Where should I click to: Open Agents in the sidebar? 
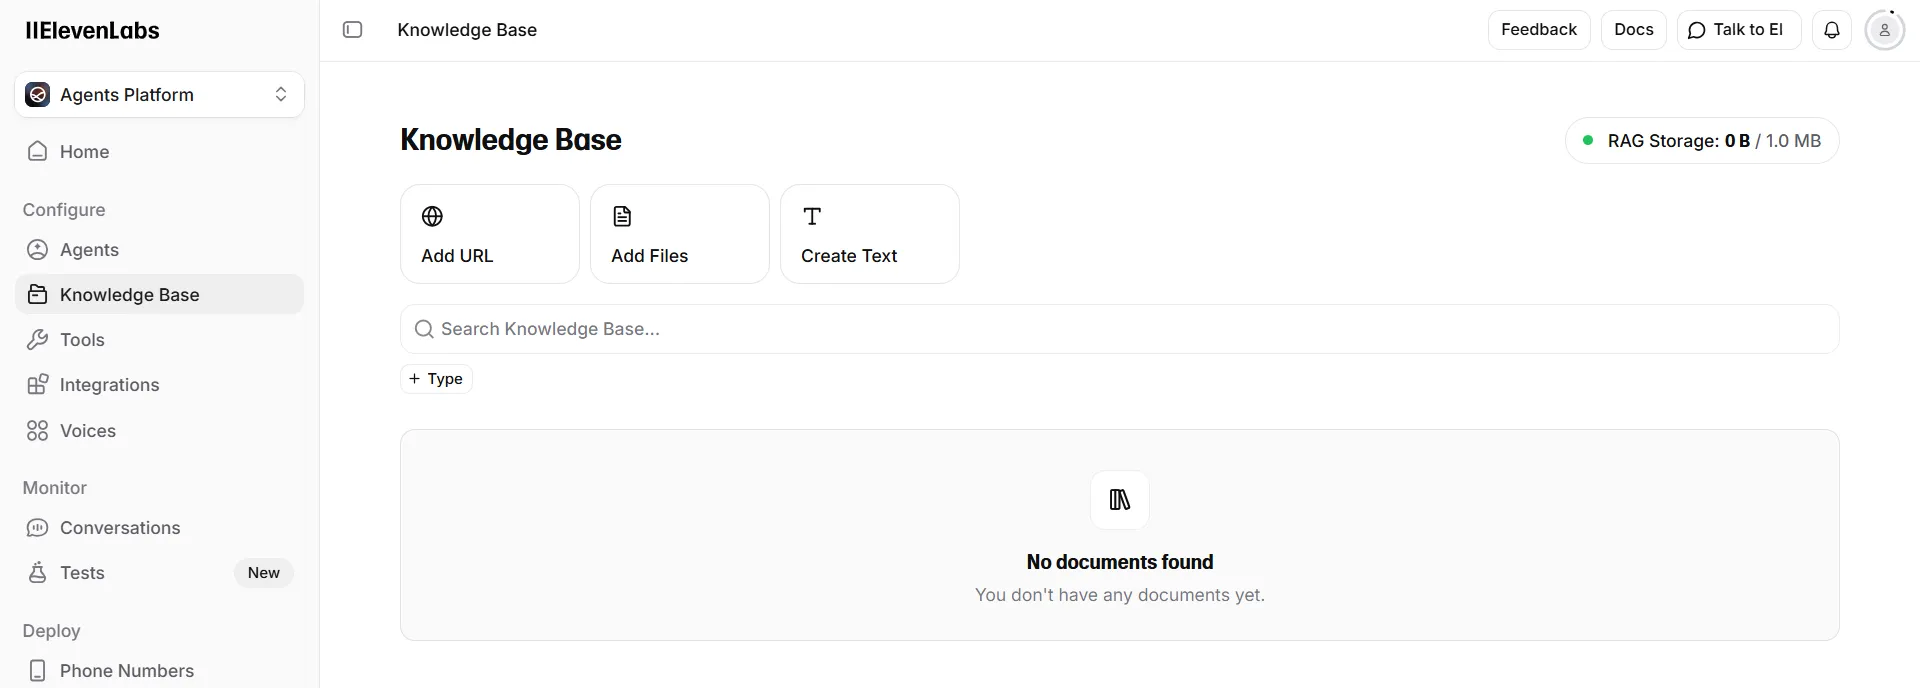point(89,250)
